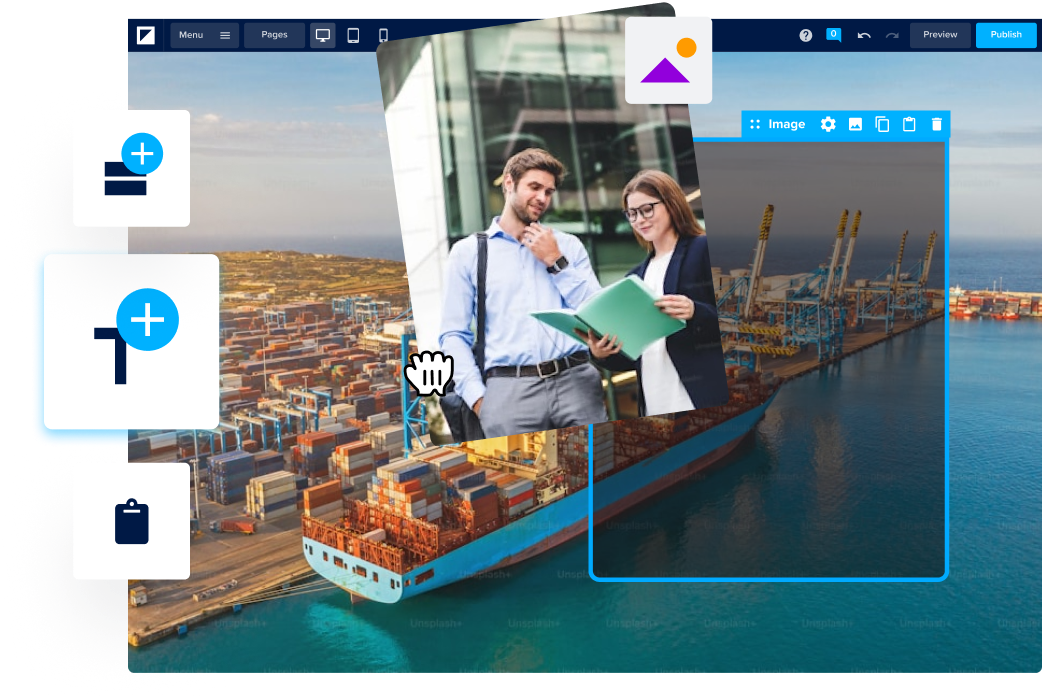Image resolution: width=1042 pixels, height=700 pixels.
Task: Redo the last undone action
Action: 891,35
